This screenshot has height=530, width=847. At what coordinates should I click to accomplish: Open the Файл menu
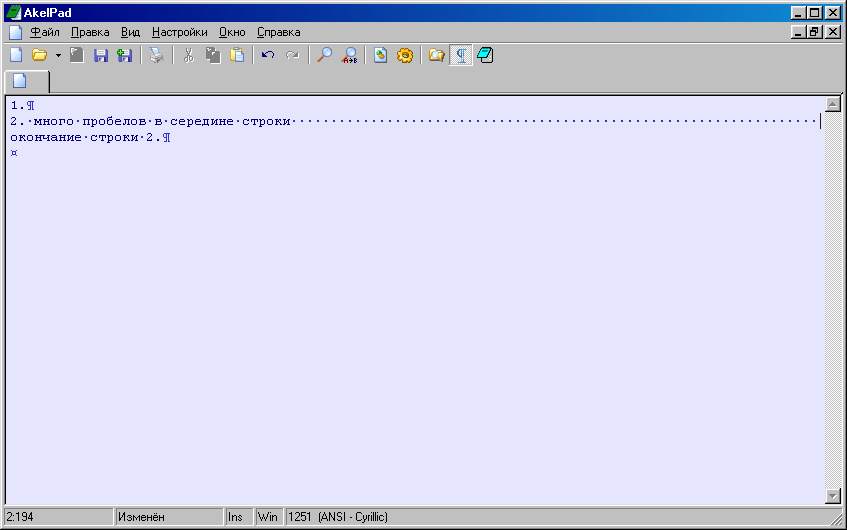click(x=44, y=32)
